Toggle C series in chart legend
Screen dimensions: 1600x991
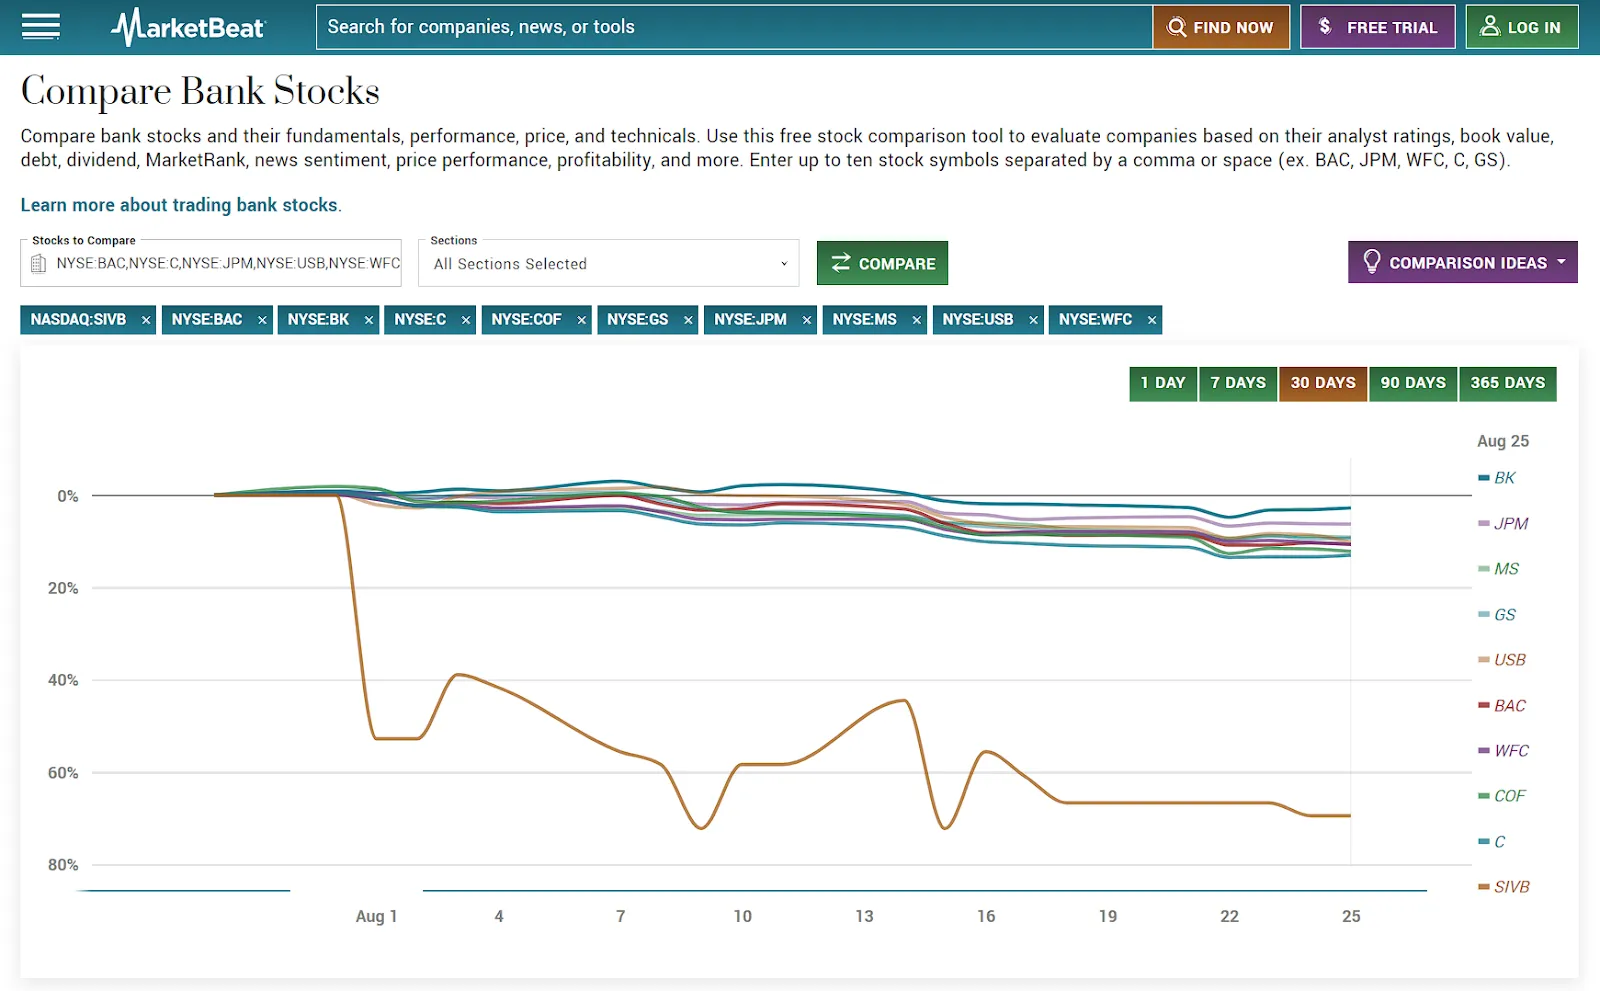tap(1492, 842)
